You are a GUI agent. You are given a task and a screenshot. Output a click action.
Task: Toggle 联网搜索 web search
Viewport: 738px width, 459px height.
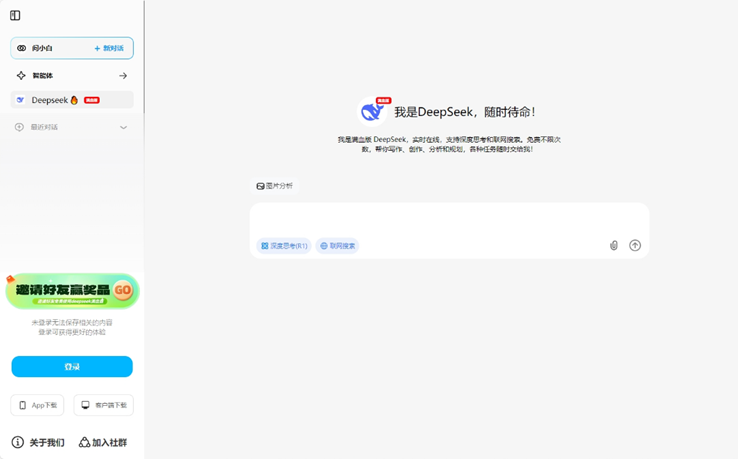coord(337,246)
